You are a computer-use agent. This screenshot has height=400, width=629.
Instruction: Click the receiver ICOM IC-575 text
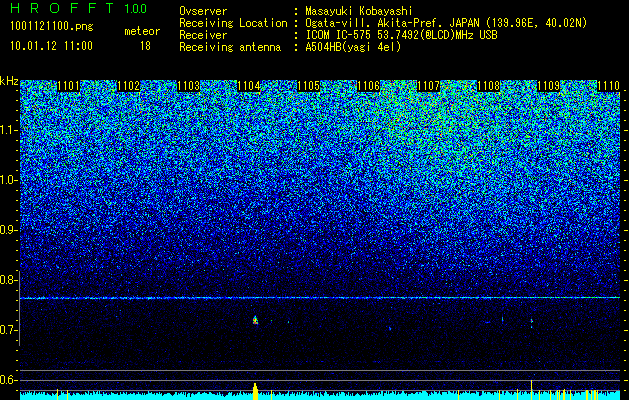point(401,35)
